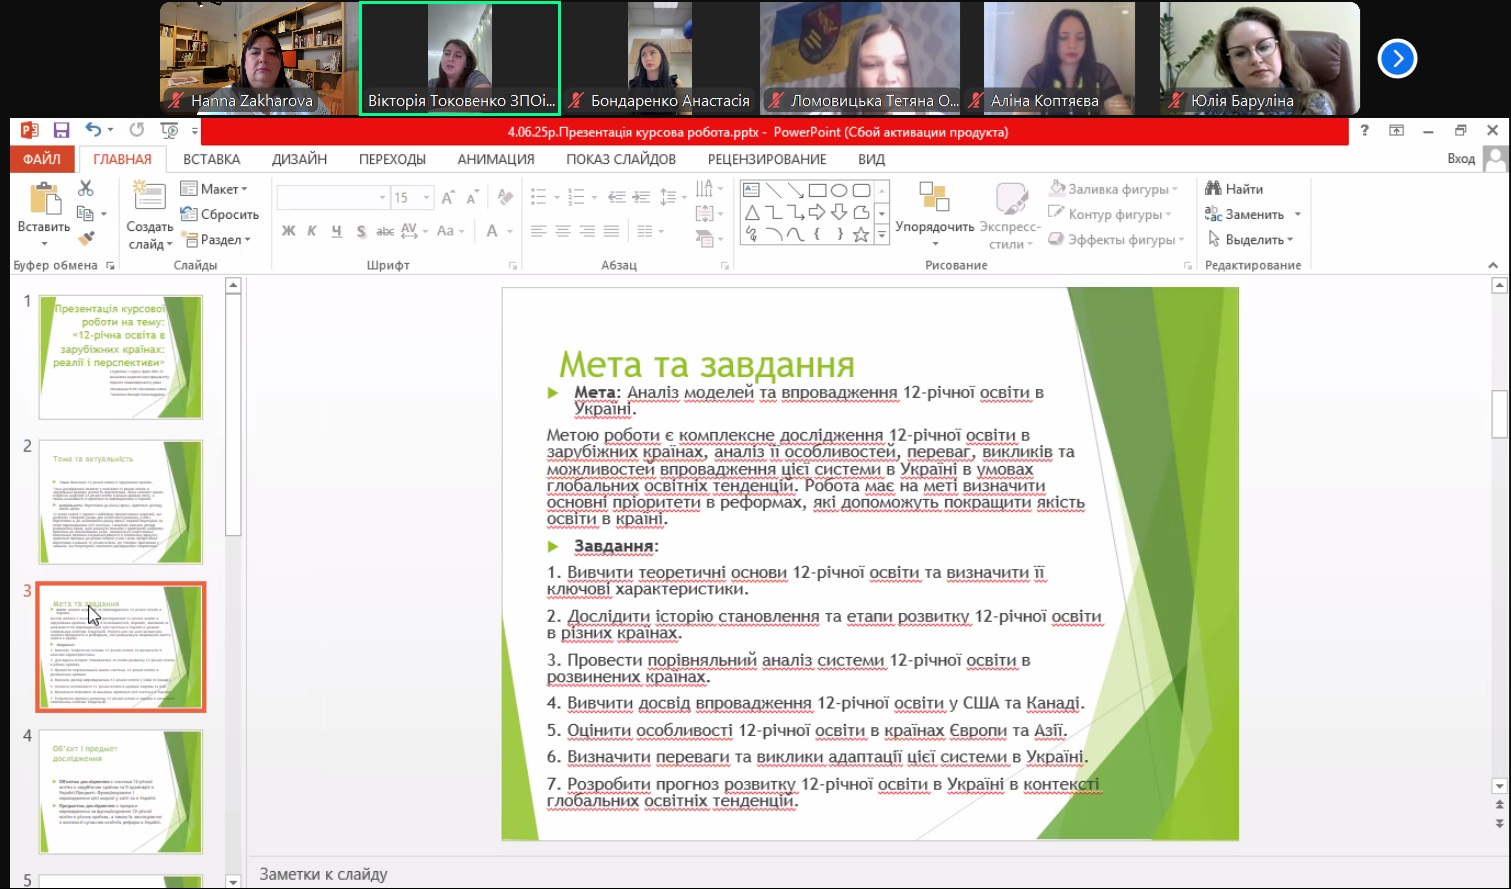Screen dimensions: 1511x889
Task: Toggle bulleted list formatting
Action: pyautogui.click(x=540, y=196)
